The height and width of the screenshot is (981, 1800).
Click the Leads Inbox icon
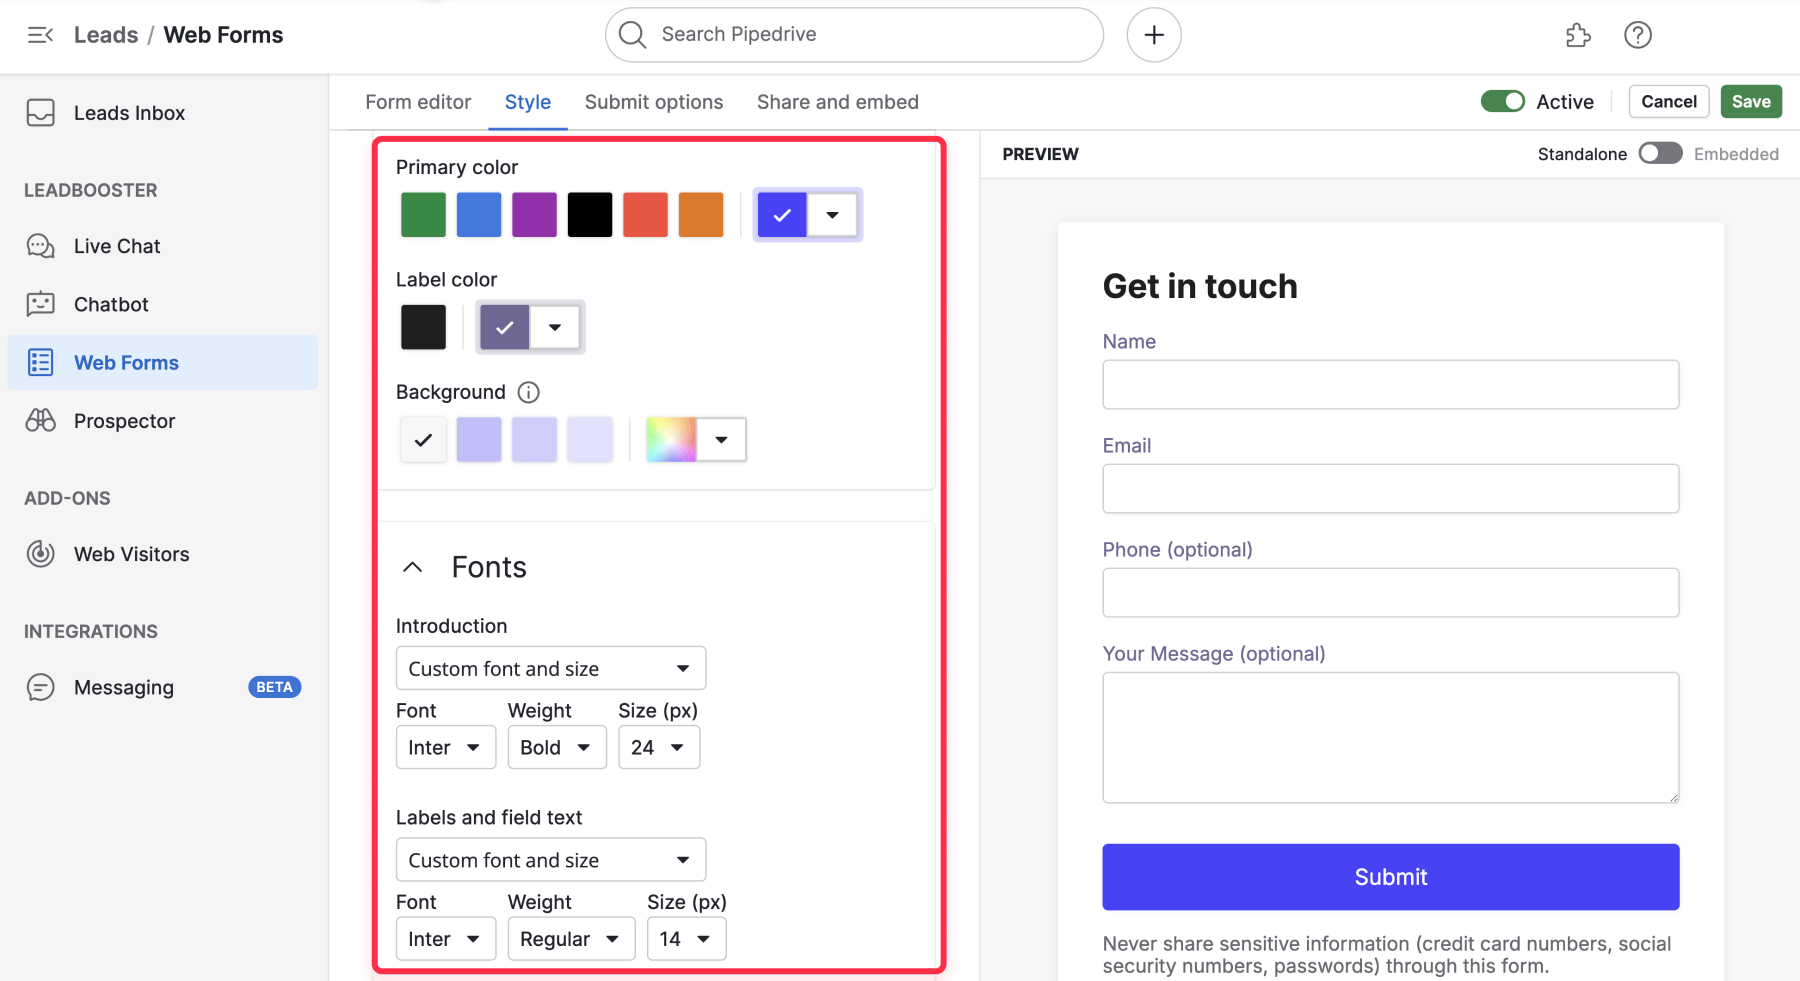(41, 113)
